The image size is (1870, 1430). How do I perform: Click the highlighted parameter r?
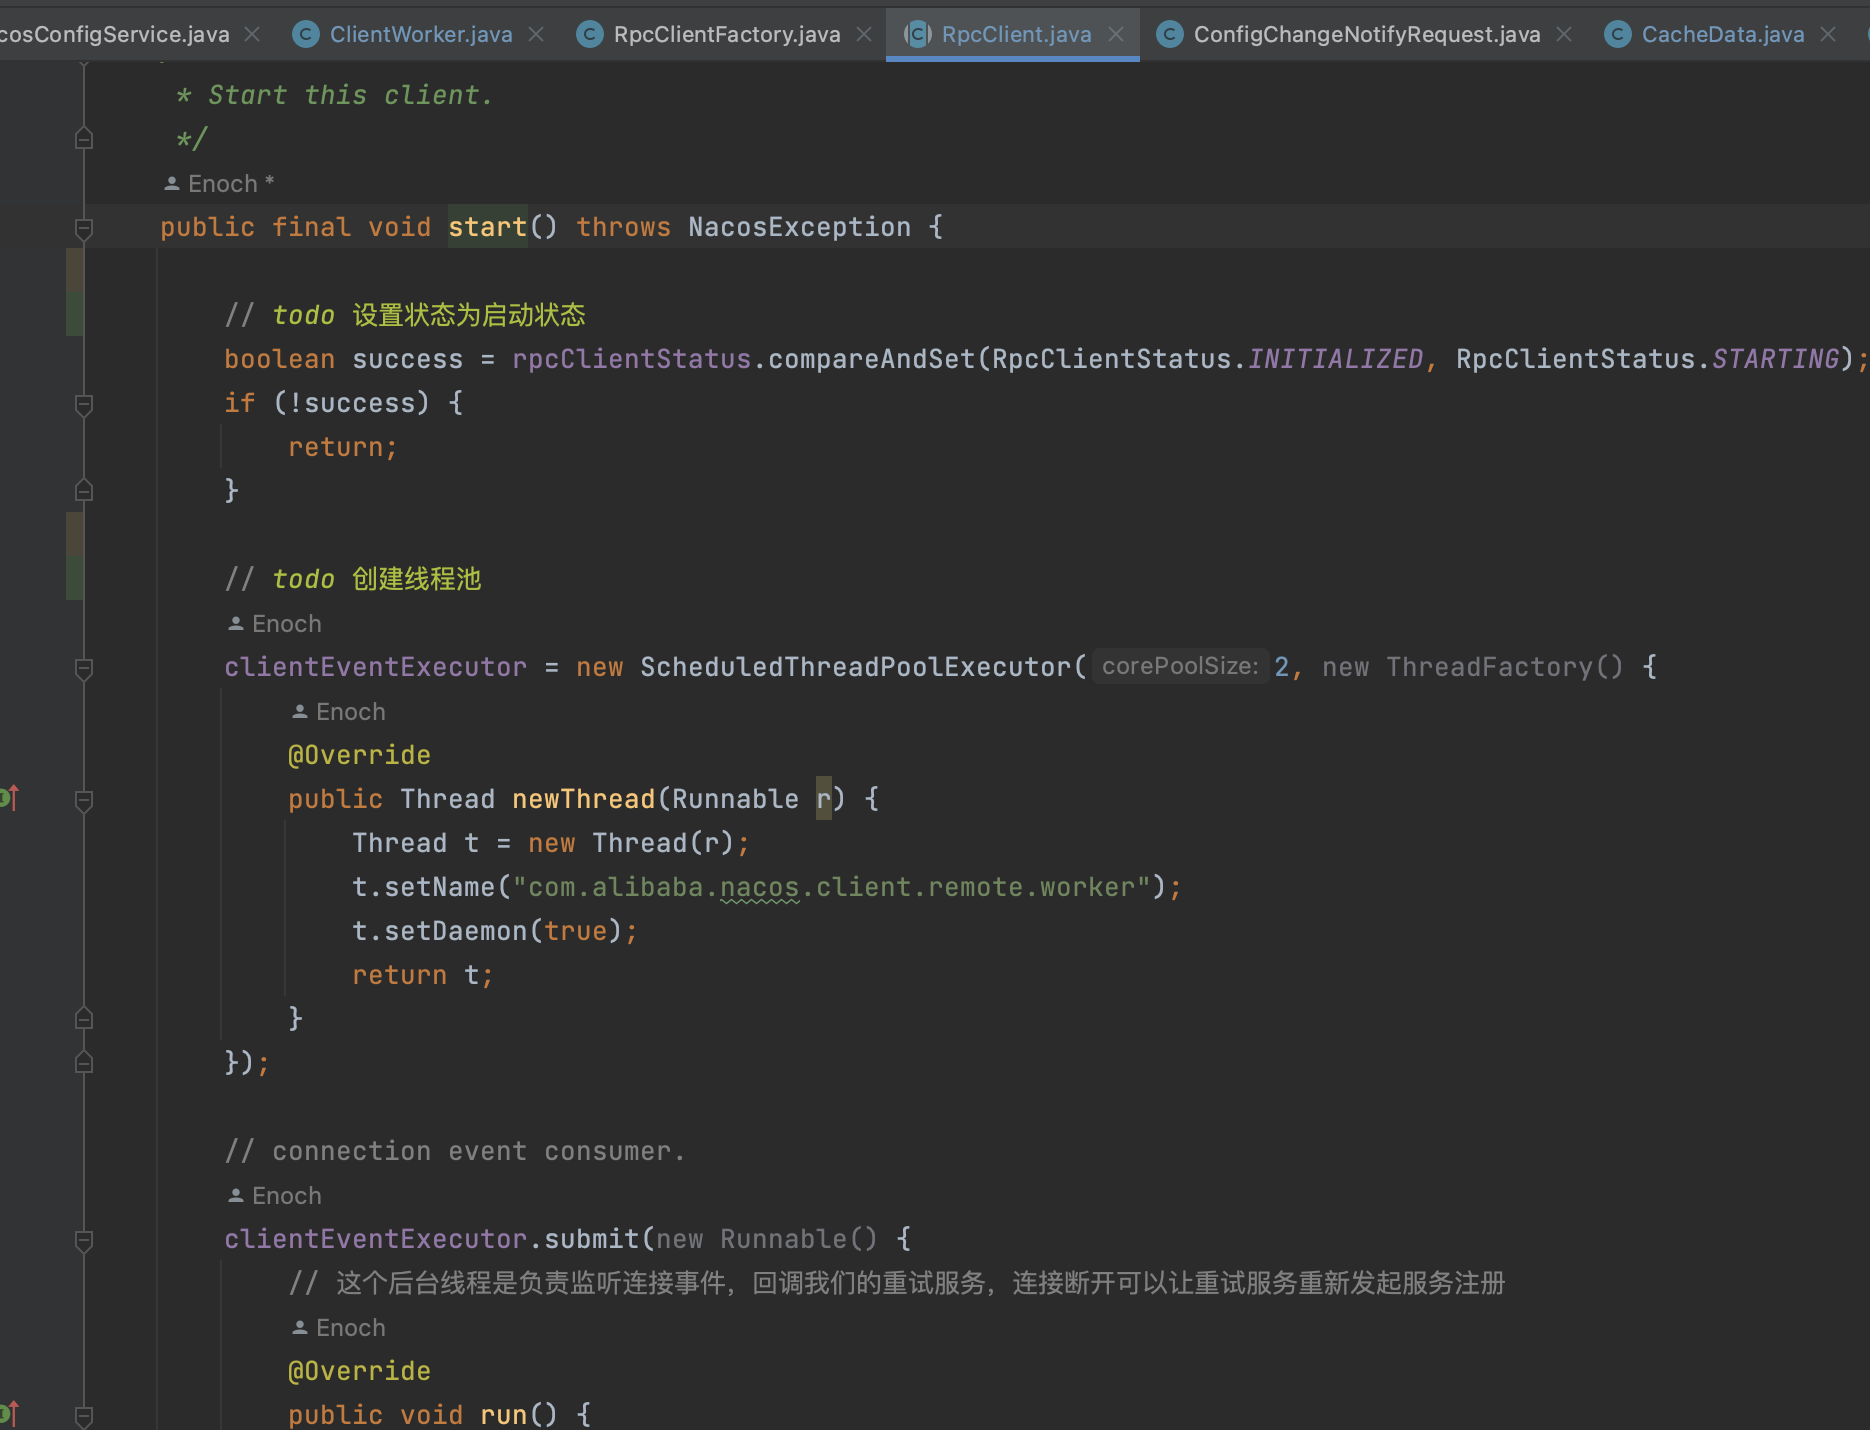(x=823, y=799)
